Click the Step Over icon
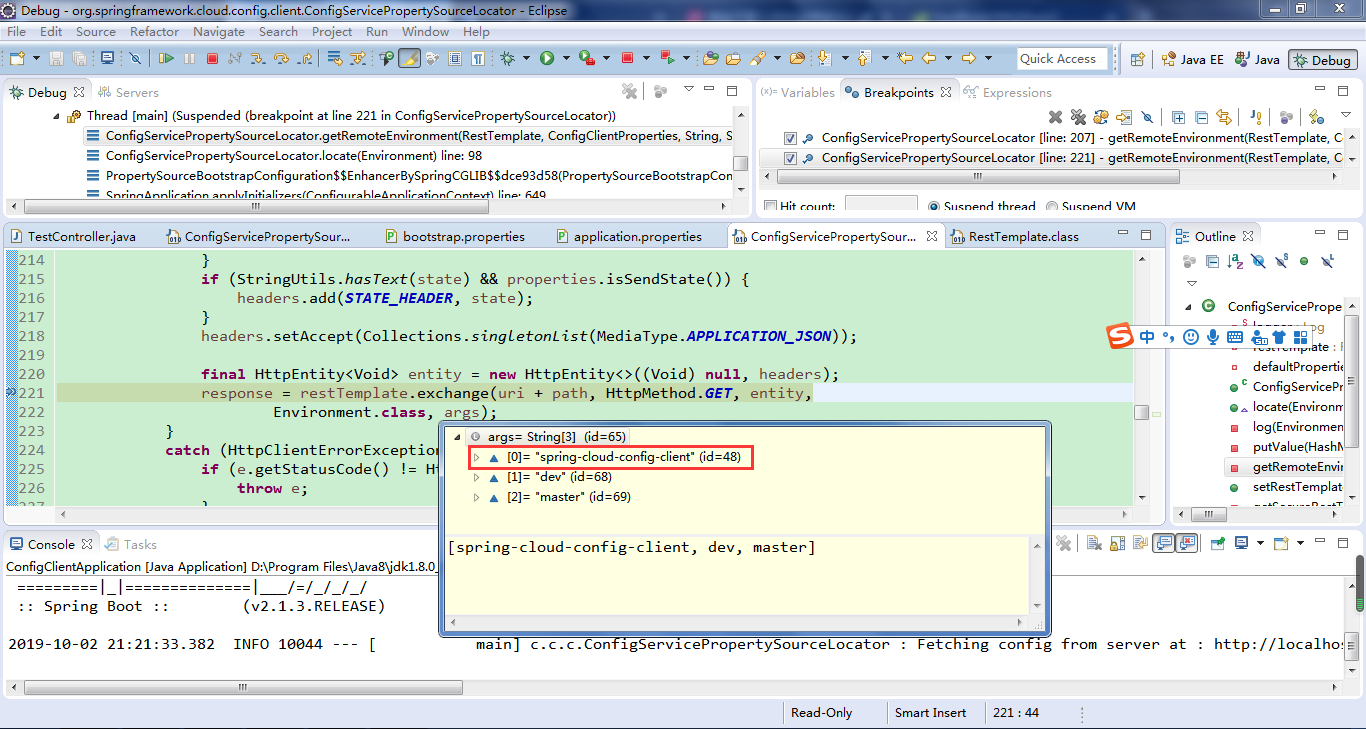This screenshot has width=1366, height=729. (281, 59)
